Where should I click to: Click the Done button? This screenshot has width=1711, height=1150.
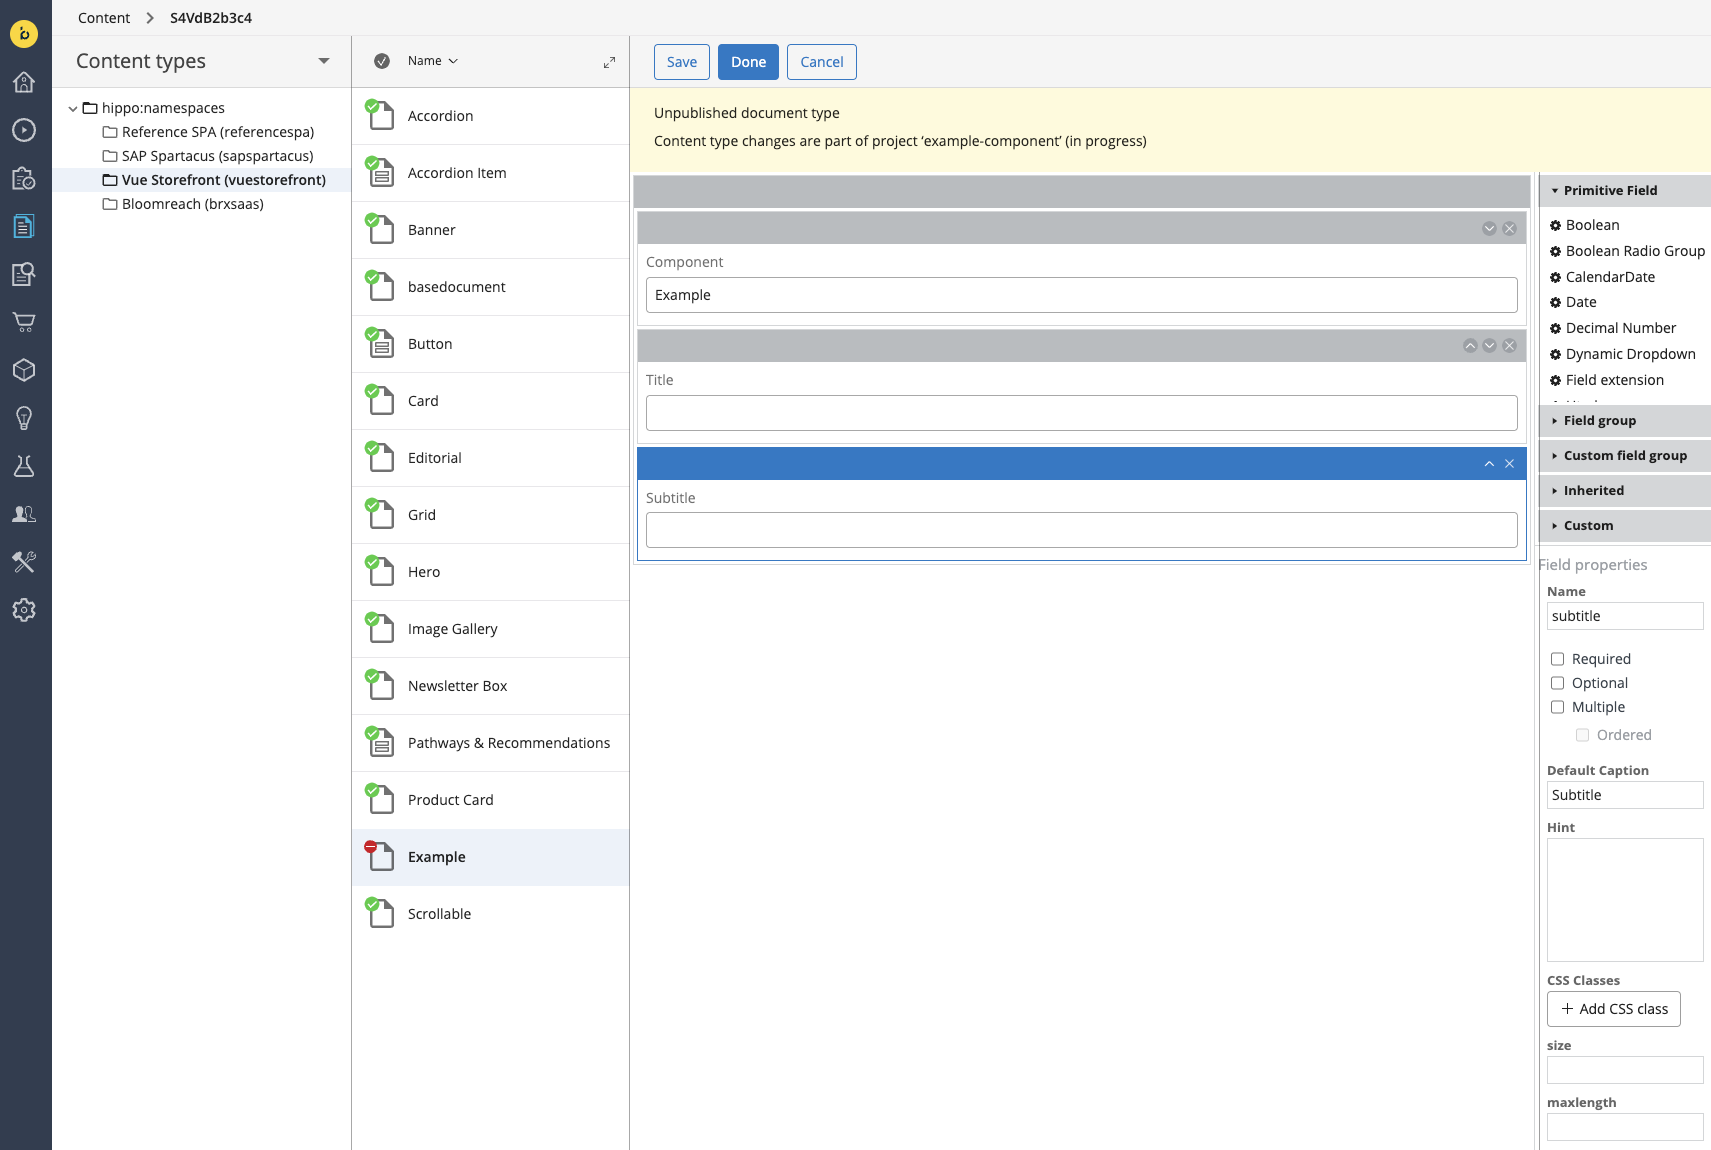(x=748, y=62)
